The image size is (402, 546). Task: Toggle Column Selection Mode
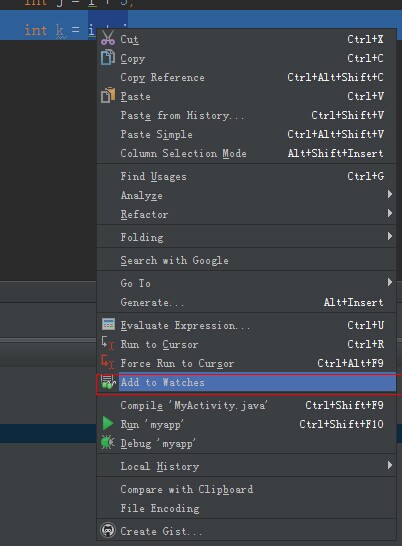(246, 153)
